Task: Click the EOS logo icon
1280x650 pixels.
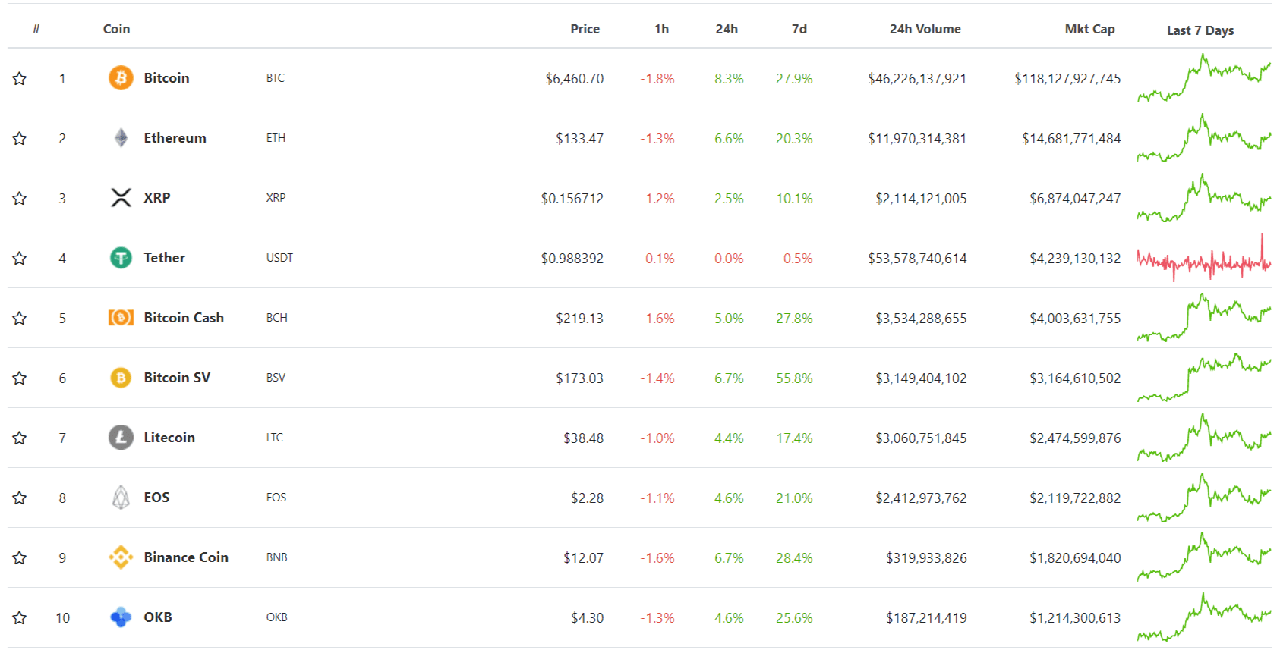Action: pyautogui.click(x=120, y=497)
